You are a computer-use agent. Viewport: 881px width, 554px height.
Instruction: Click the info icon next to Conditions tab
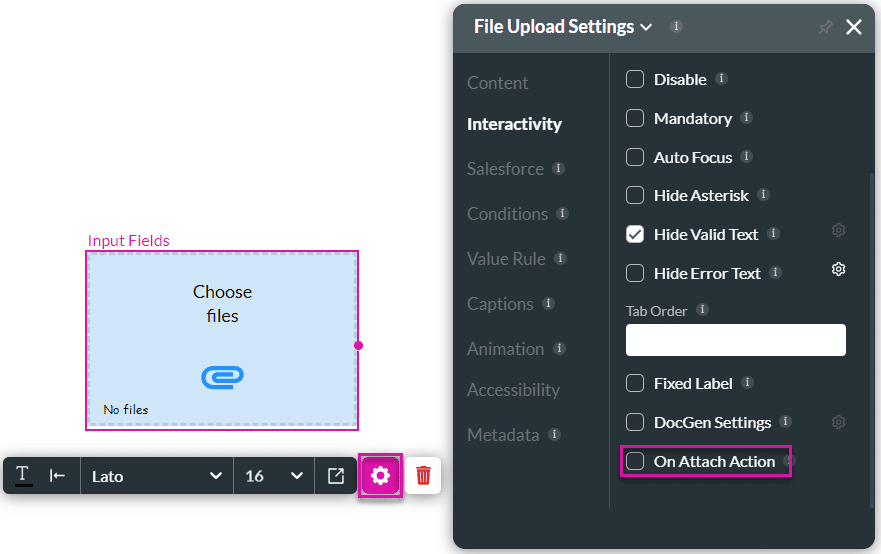[562, 213]
